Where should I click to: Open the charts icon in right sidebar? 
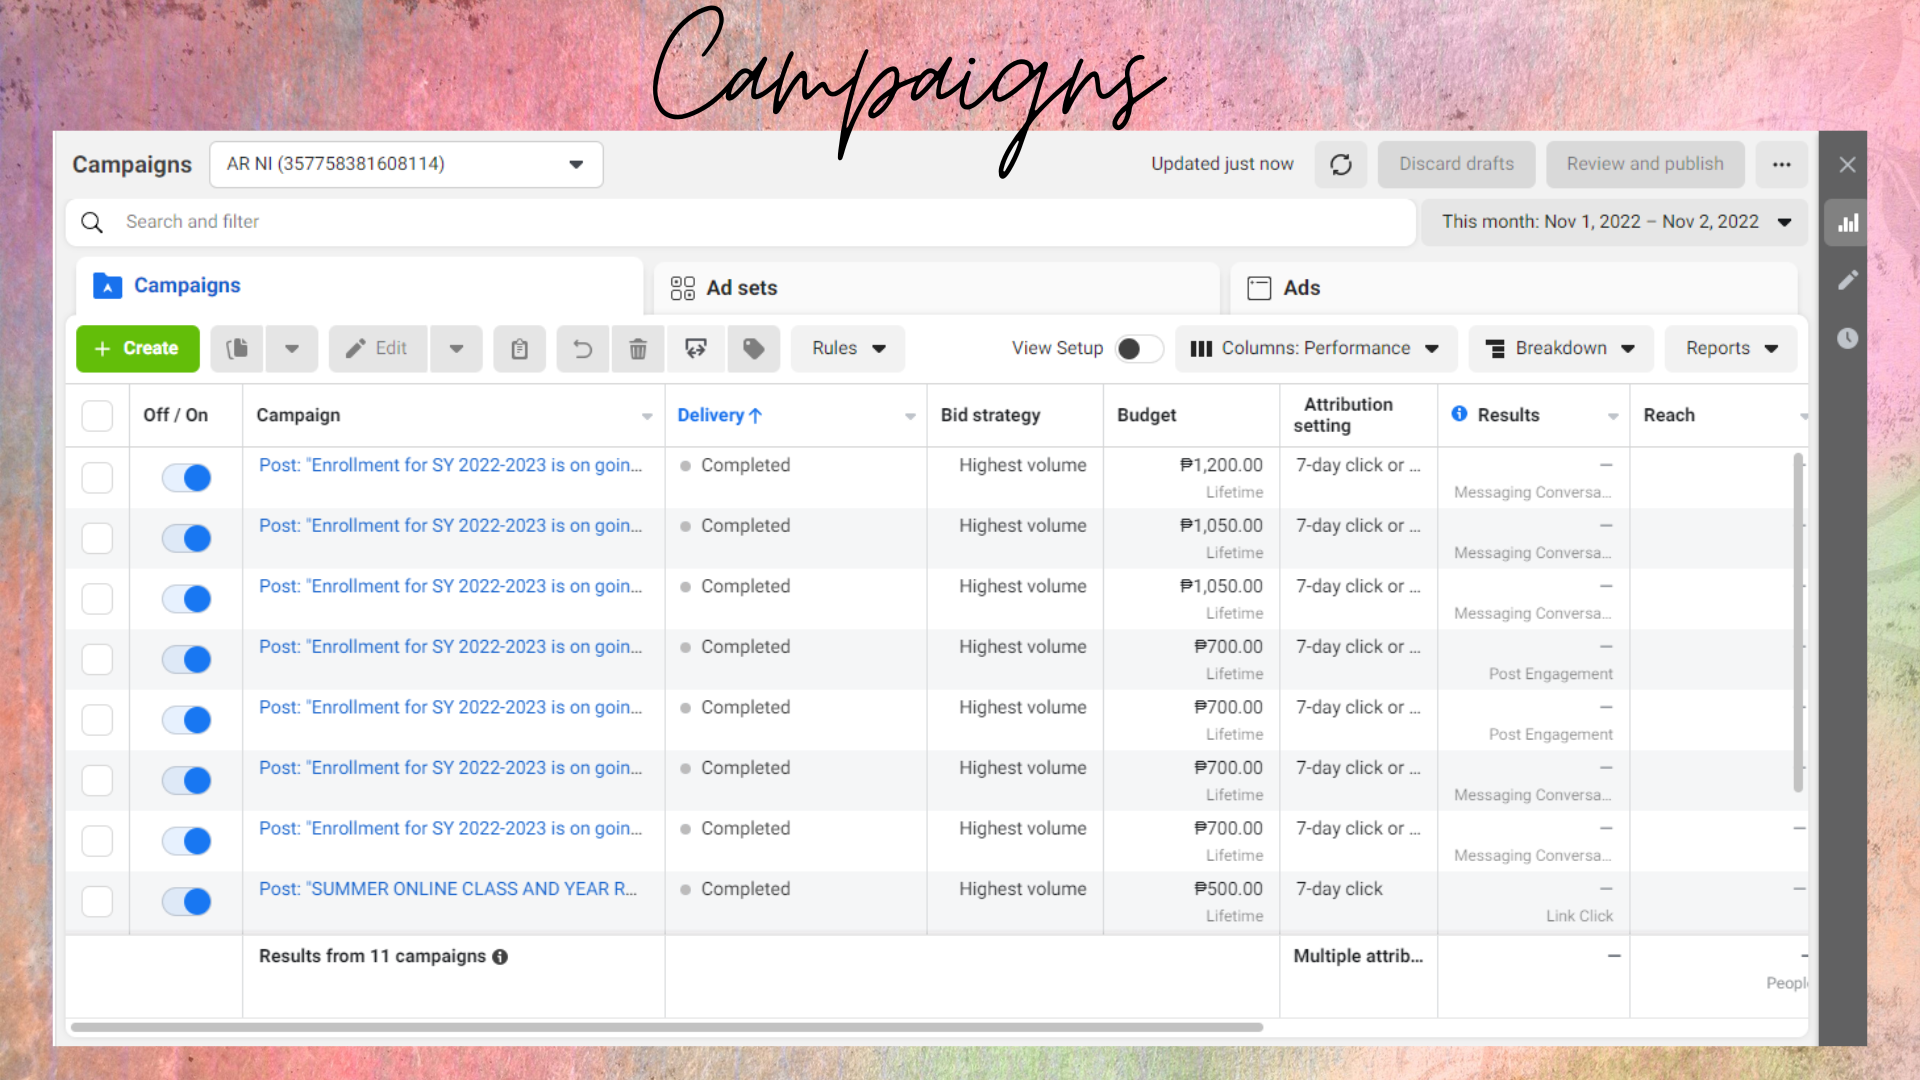[x=1847, y=223]
